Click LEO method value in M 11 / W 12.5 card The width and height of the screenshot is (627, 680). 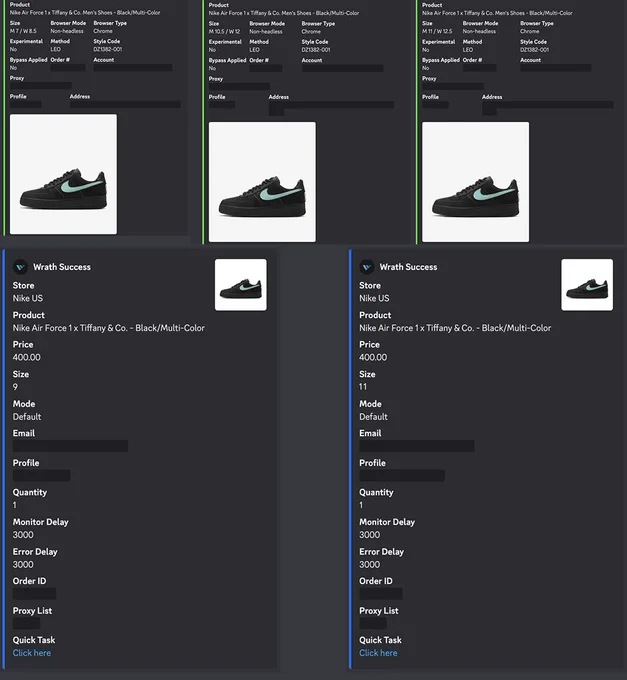pos(468,50)
